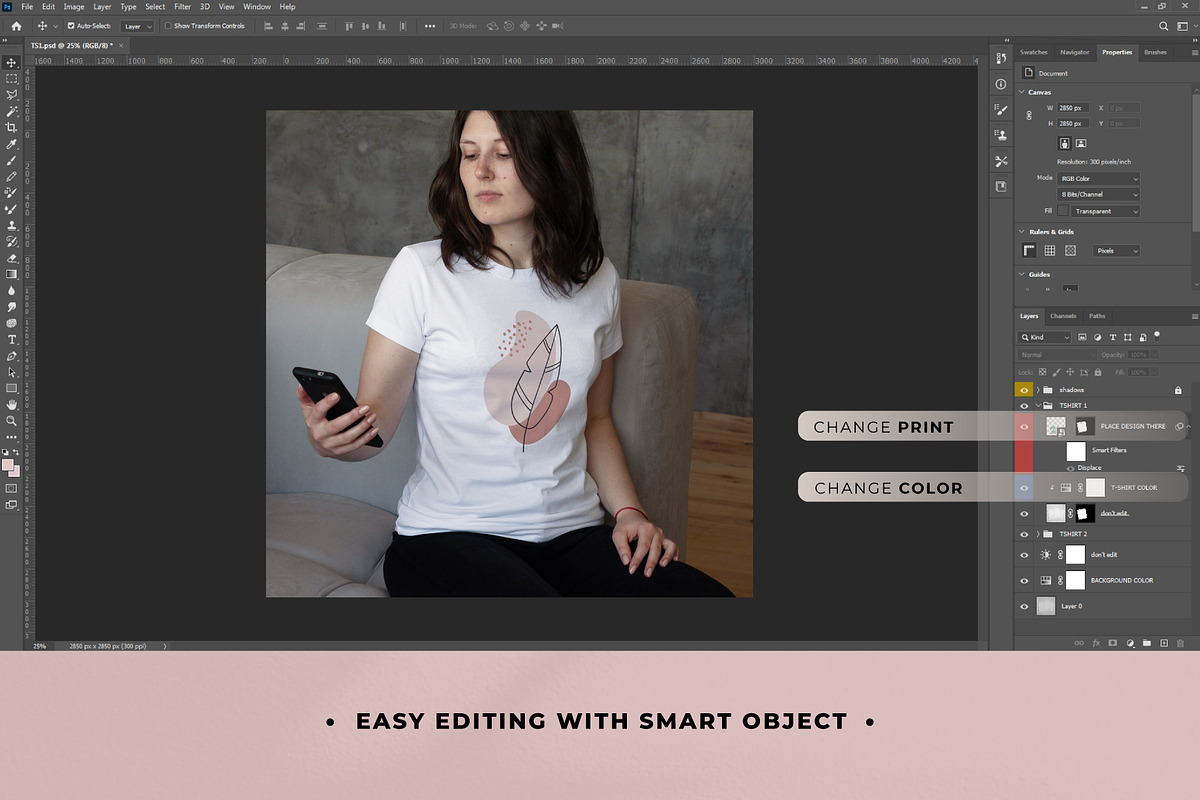This screenshot has height=800, width=1200.
Task: Click the add layer mask icon
Action: tap(1112, 642)
